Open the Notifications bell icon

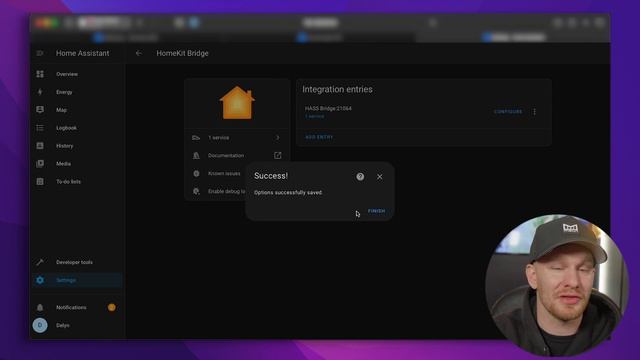pos(40,307)
